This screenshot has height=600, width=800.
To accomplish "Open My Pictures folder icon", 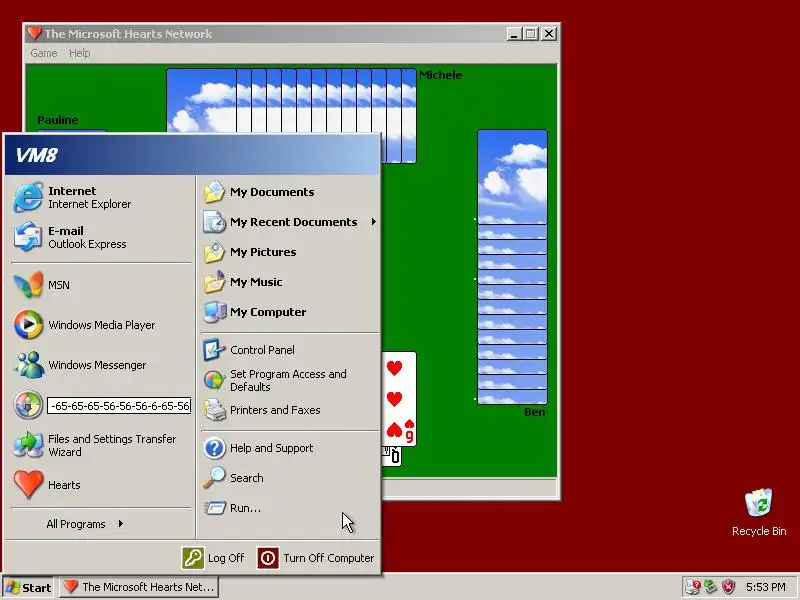I will coord(214,252).
